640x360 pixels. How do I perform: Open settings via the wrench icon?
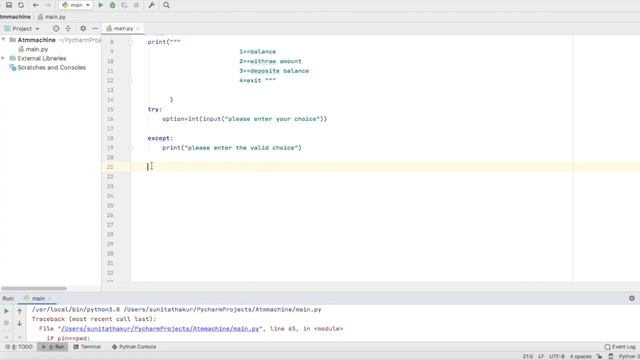[151, 5]
